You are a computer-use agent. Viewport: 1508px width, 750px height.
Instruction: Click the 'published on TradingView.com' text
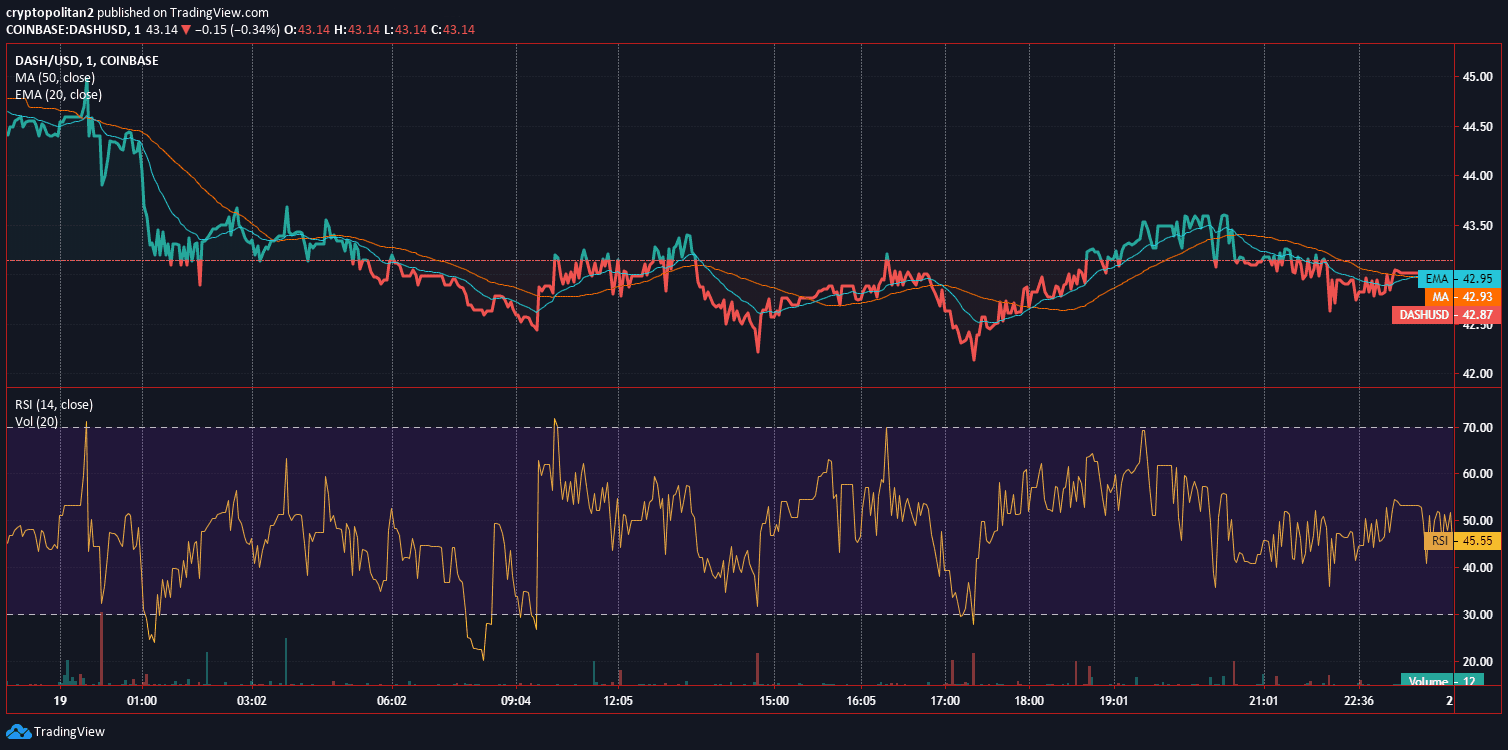pos(183,12)
